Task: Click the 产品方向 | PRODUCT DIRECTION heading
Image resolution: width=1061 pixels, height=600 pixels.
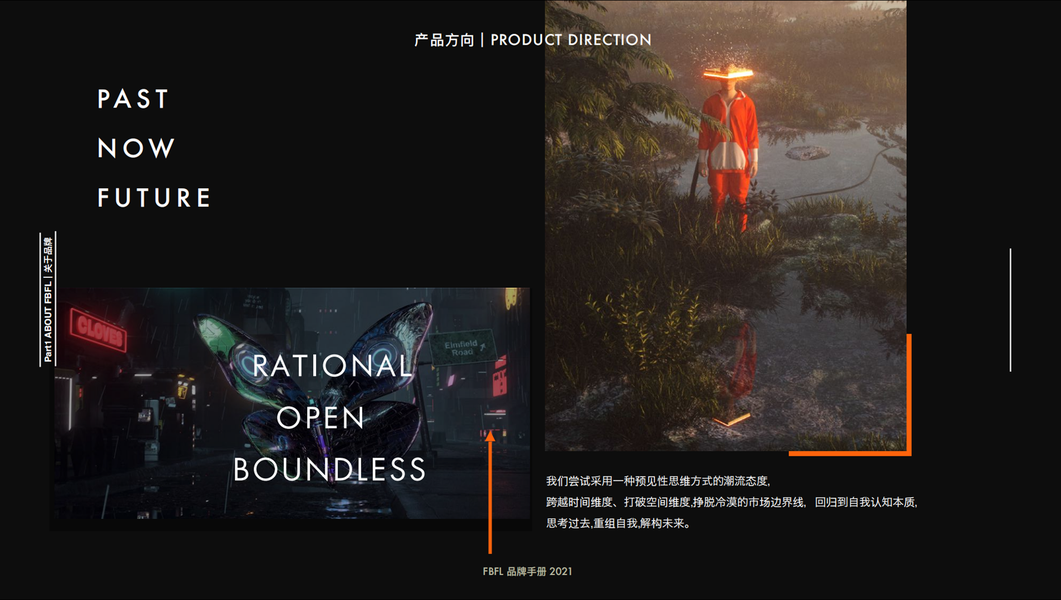Action: point(533,40)
